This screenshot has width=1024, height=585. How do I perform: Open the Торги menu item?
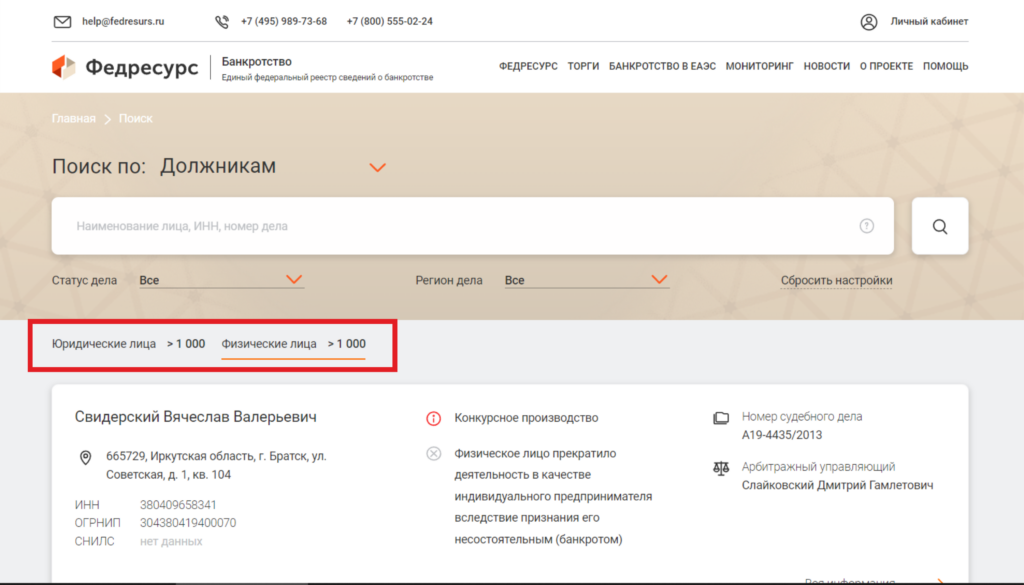[583, 67]
